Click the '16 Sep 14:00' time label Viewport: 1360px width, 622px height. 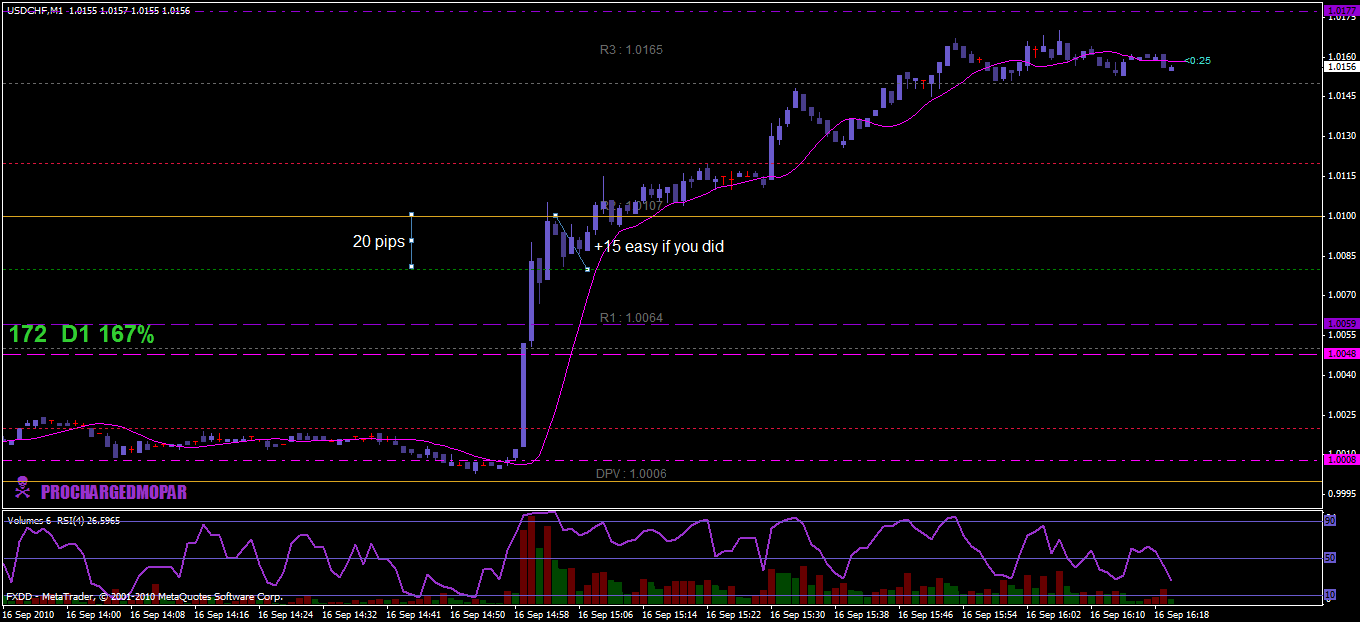pyautogui.click(x=96, y=615)
